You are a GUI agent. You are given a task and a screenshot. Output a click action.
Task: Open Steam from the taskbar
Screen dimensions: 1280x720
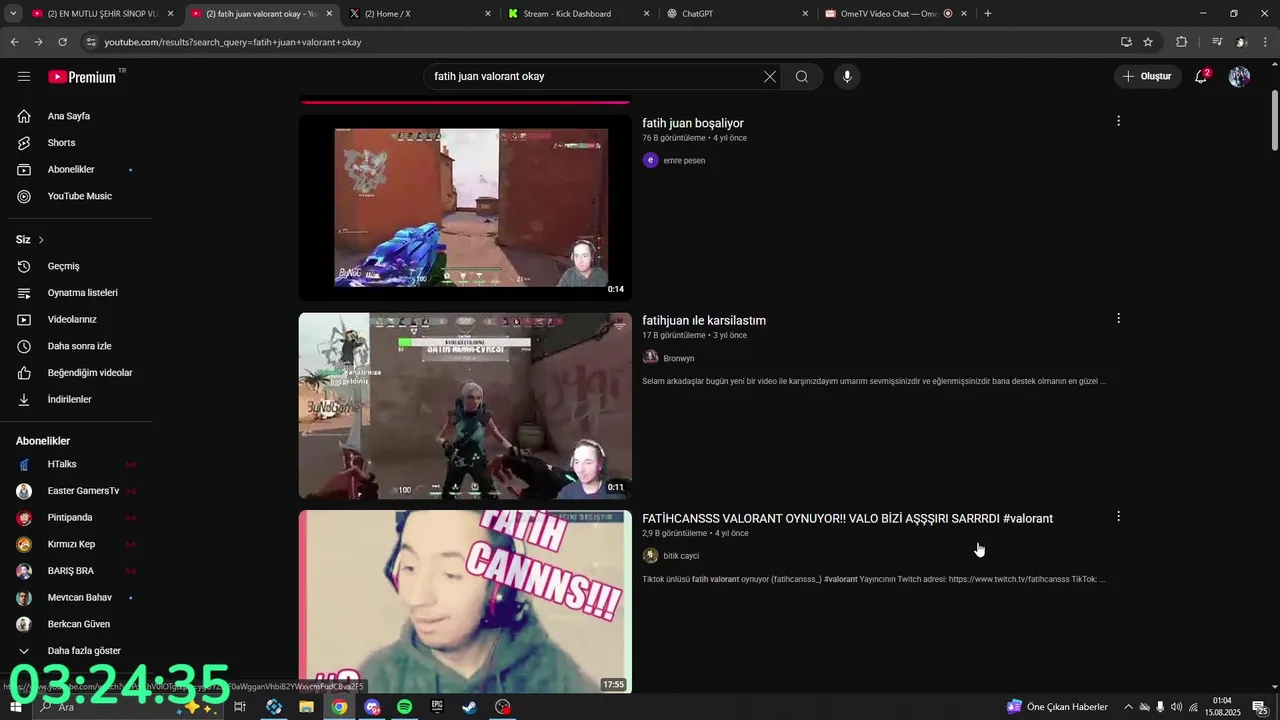469,707
